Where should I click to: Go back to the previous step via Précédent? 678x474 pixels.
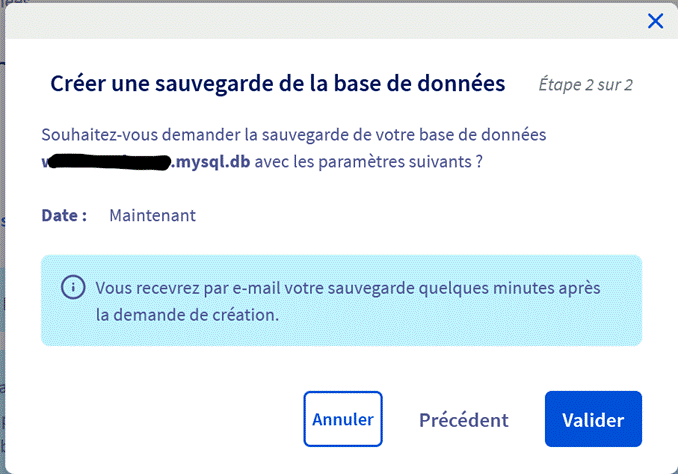(464, 420)
